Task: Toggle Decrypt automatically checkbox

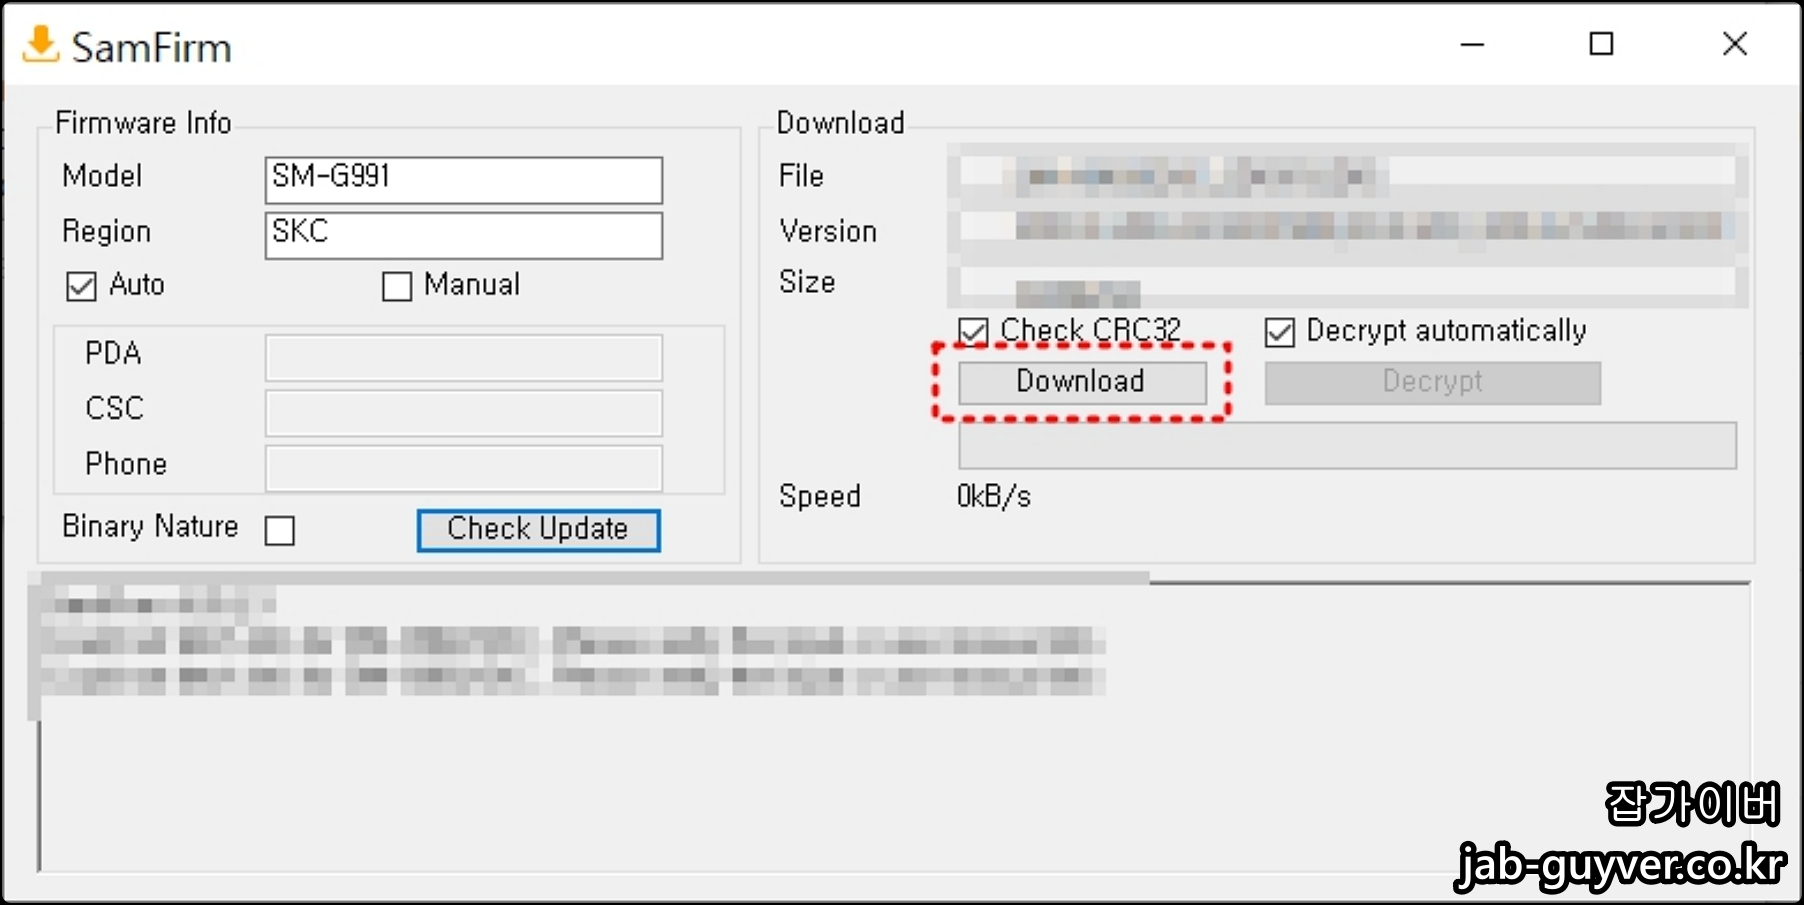Action: pyautogui.click(x=1280, y=332)
